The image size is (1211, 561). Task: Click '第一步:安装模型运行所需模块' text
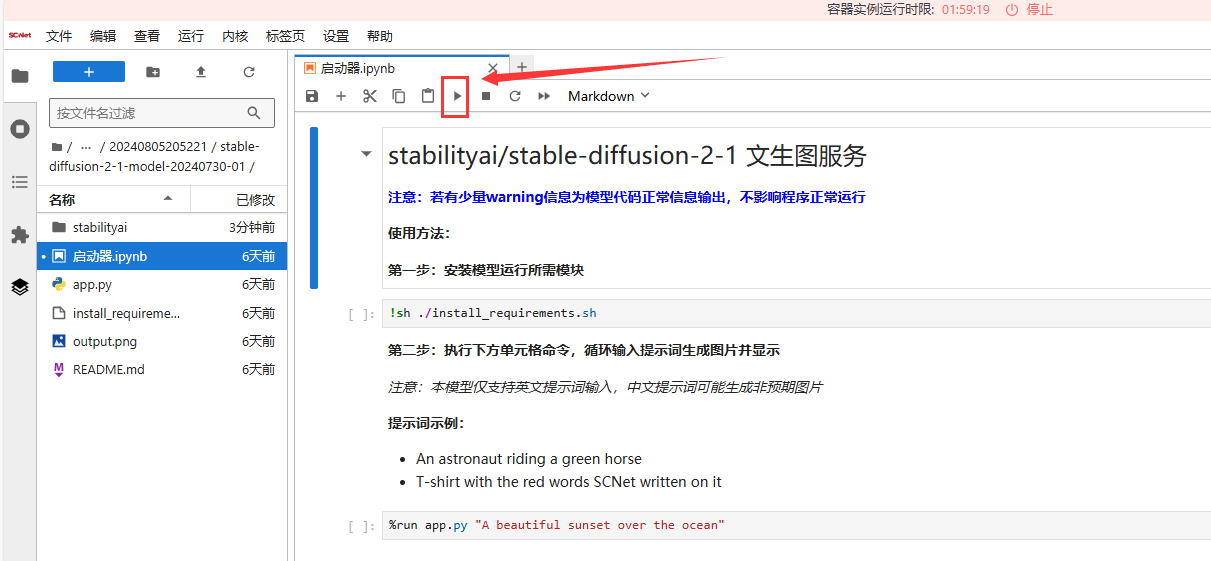tap(486, 270)
